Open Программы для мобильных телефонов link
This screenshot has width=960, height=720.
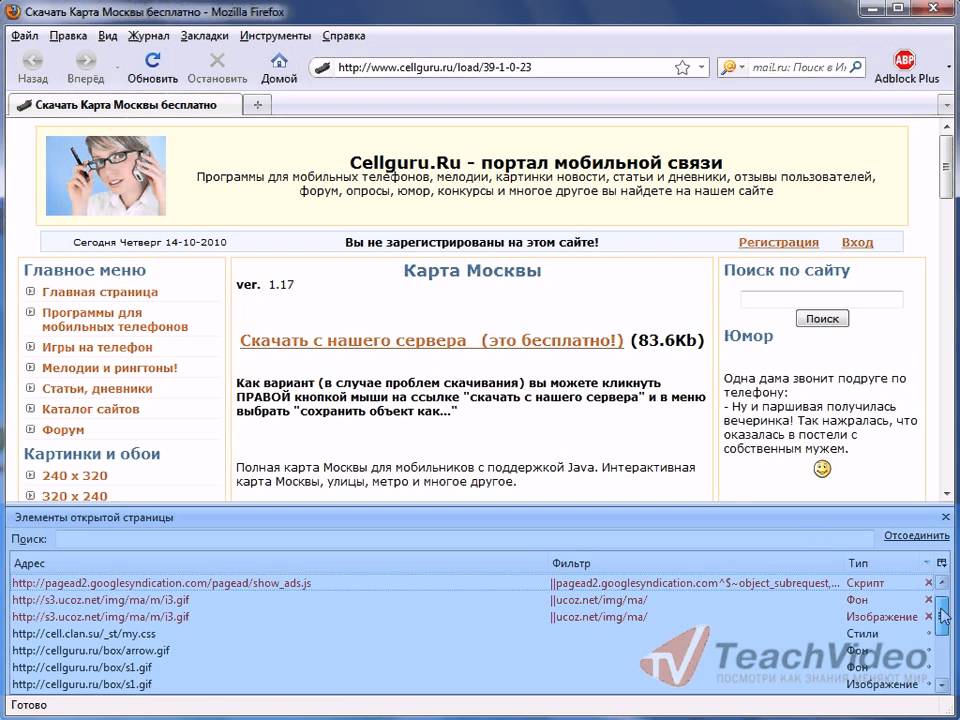114,320
